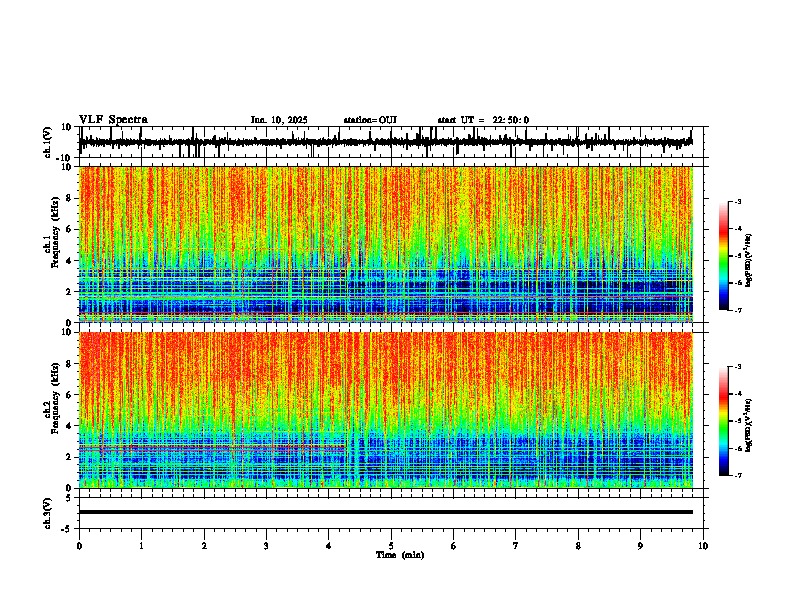Click time axis tick label "4"
792x612 pixels.
click(x=329, y=546)
